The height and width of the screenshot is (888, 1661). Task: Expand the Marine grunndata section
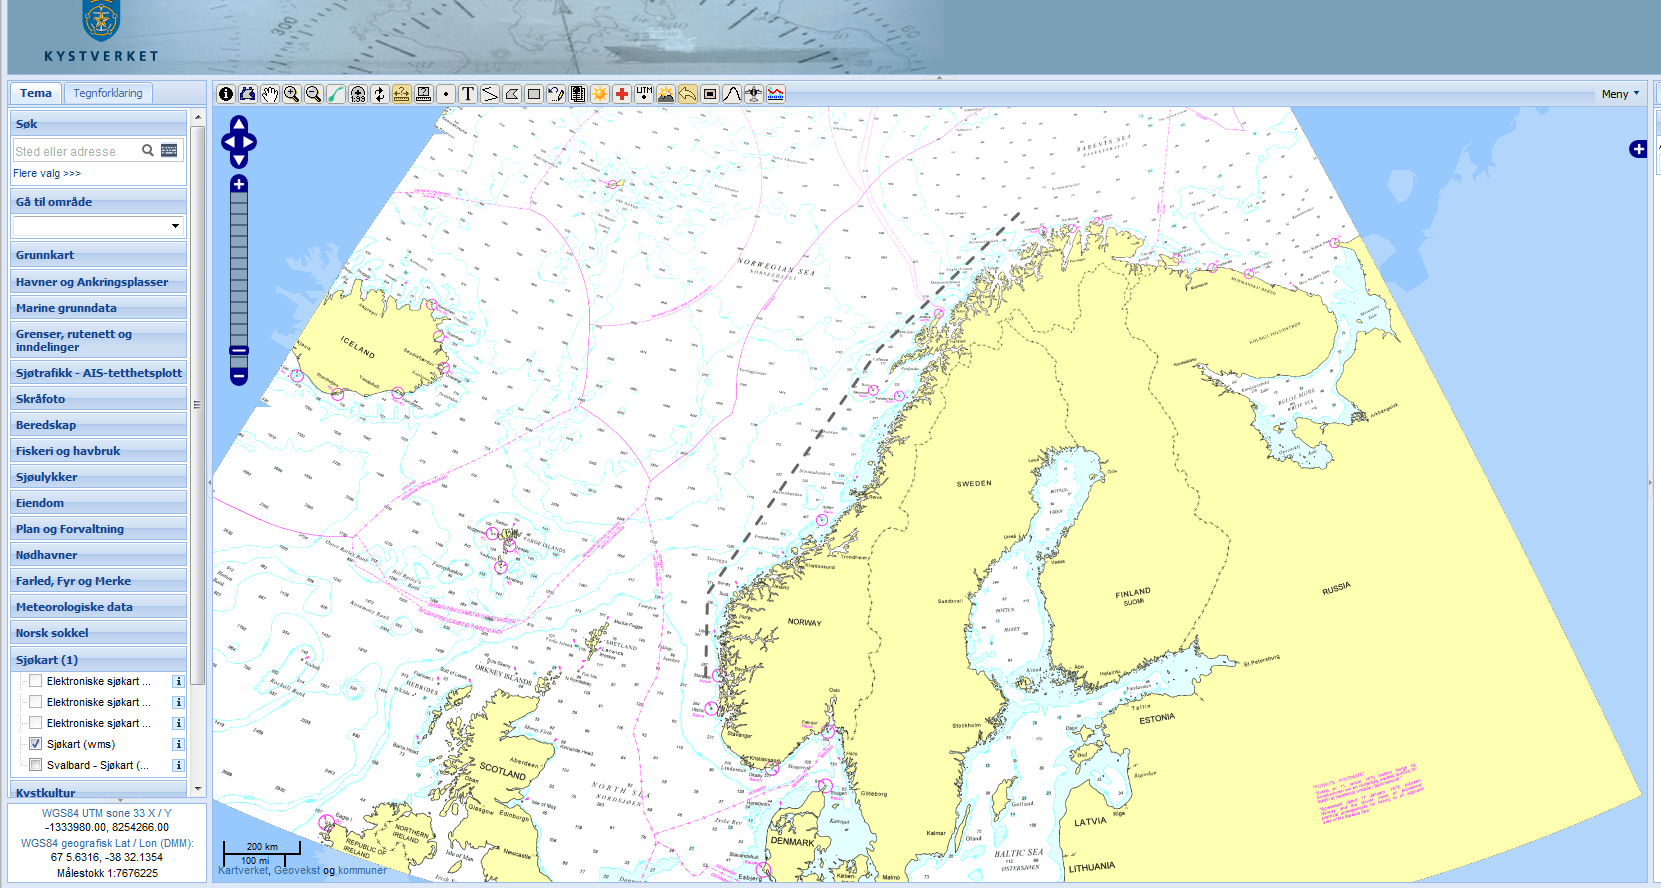98,308
